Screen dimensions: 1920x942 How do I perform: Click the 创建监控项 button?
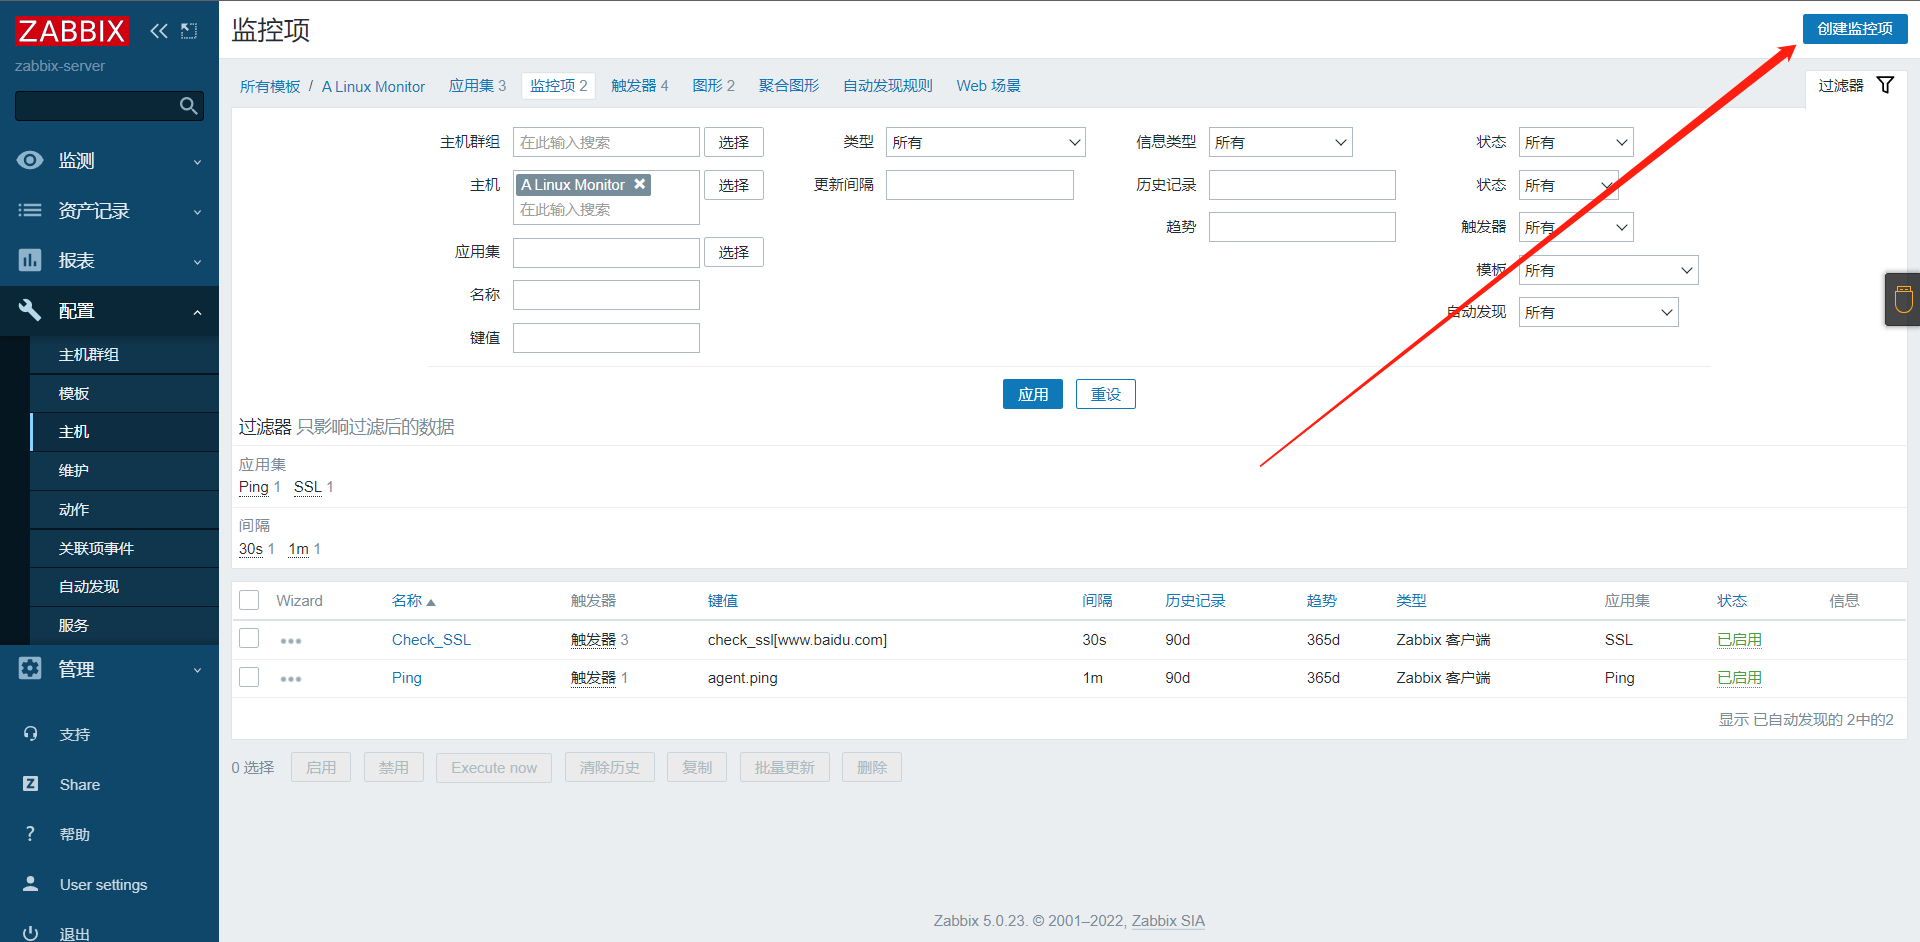point(1854,29)
